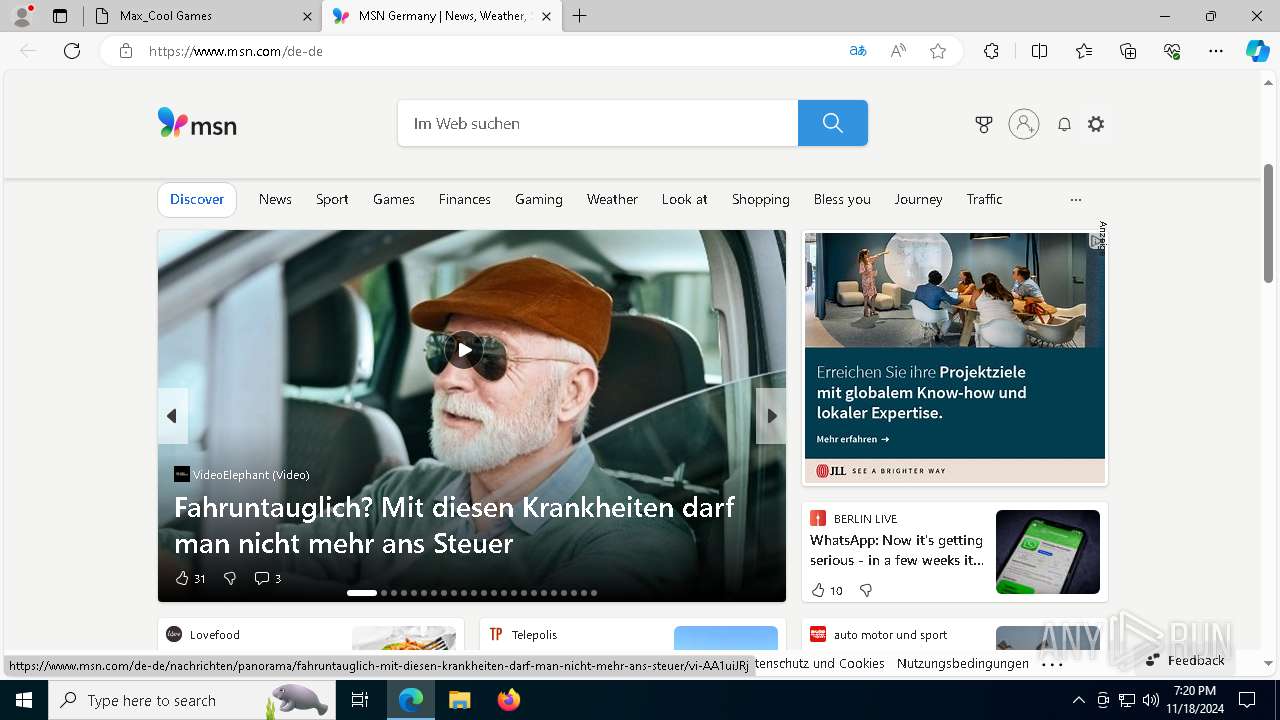
Task: Open Microsoft Rewards trophy icon
Action: pyautogui.click(x=984, y=124)
